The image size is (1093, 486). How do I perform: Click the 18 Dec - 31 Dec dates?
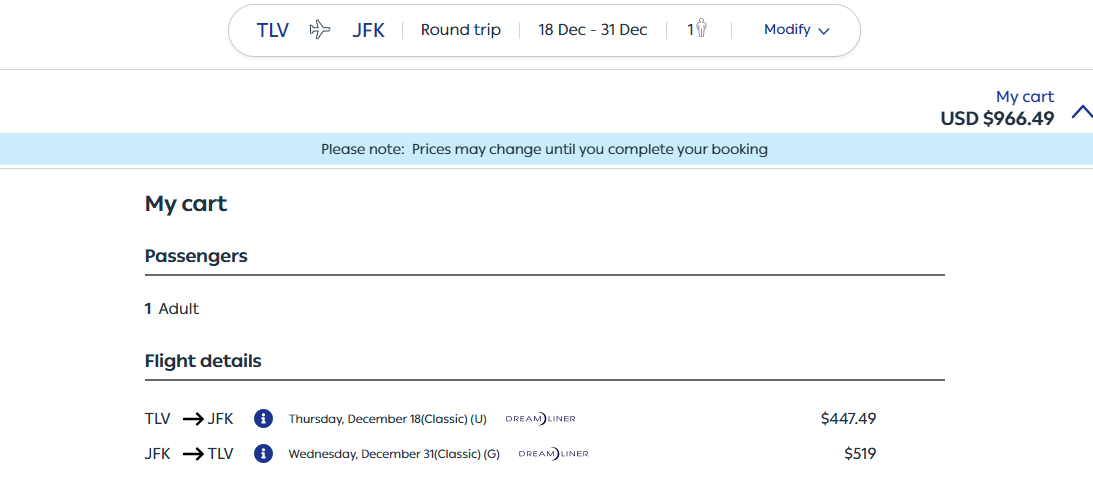[593, 30]
